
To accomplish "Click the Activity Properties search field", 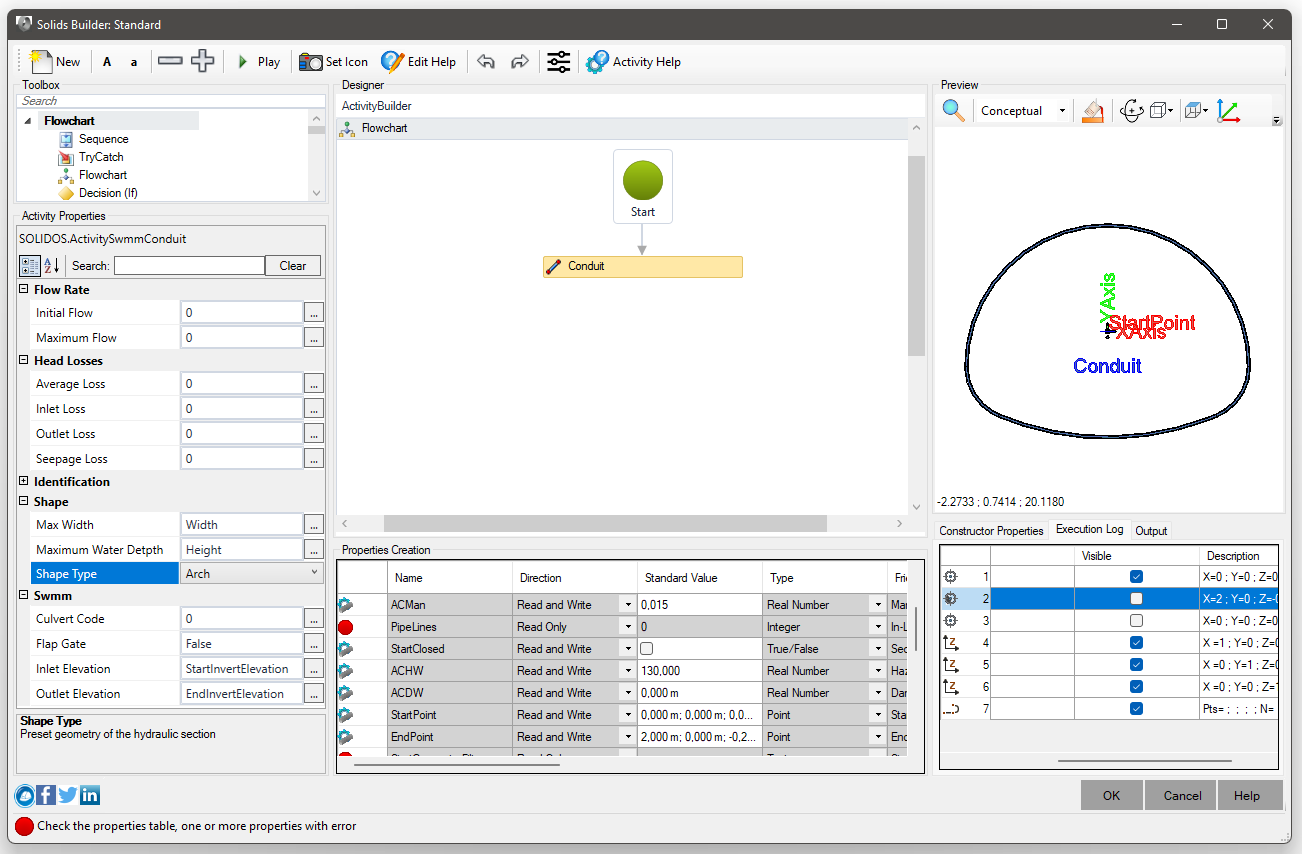I will pyautogui.click(x=189, y=266).
